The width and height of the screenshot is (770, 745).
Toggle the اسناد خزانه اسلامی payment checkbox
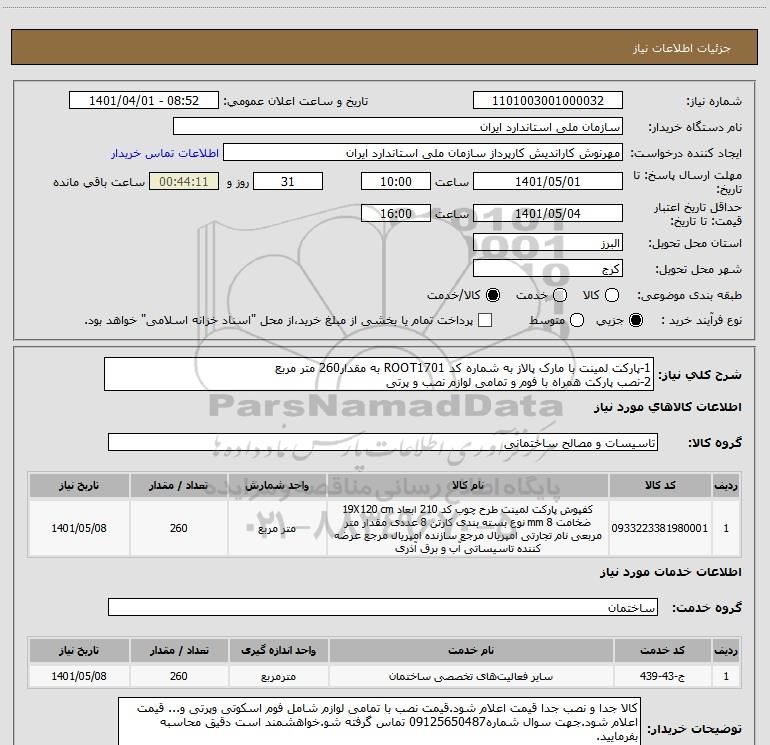pos(485,320)
